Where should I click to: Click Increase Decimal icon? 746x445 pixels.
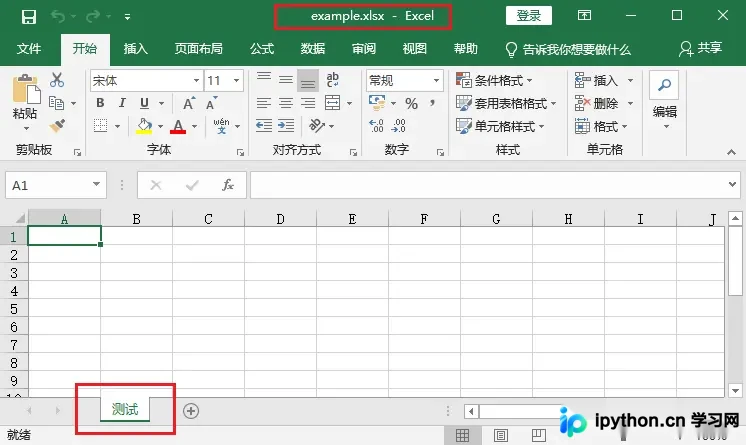tap(376, 126)
